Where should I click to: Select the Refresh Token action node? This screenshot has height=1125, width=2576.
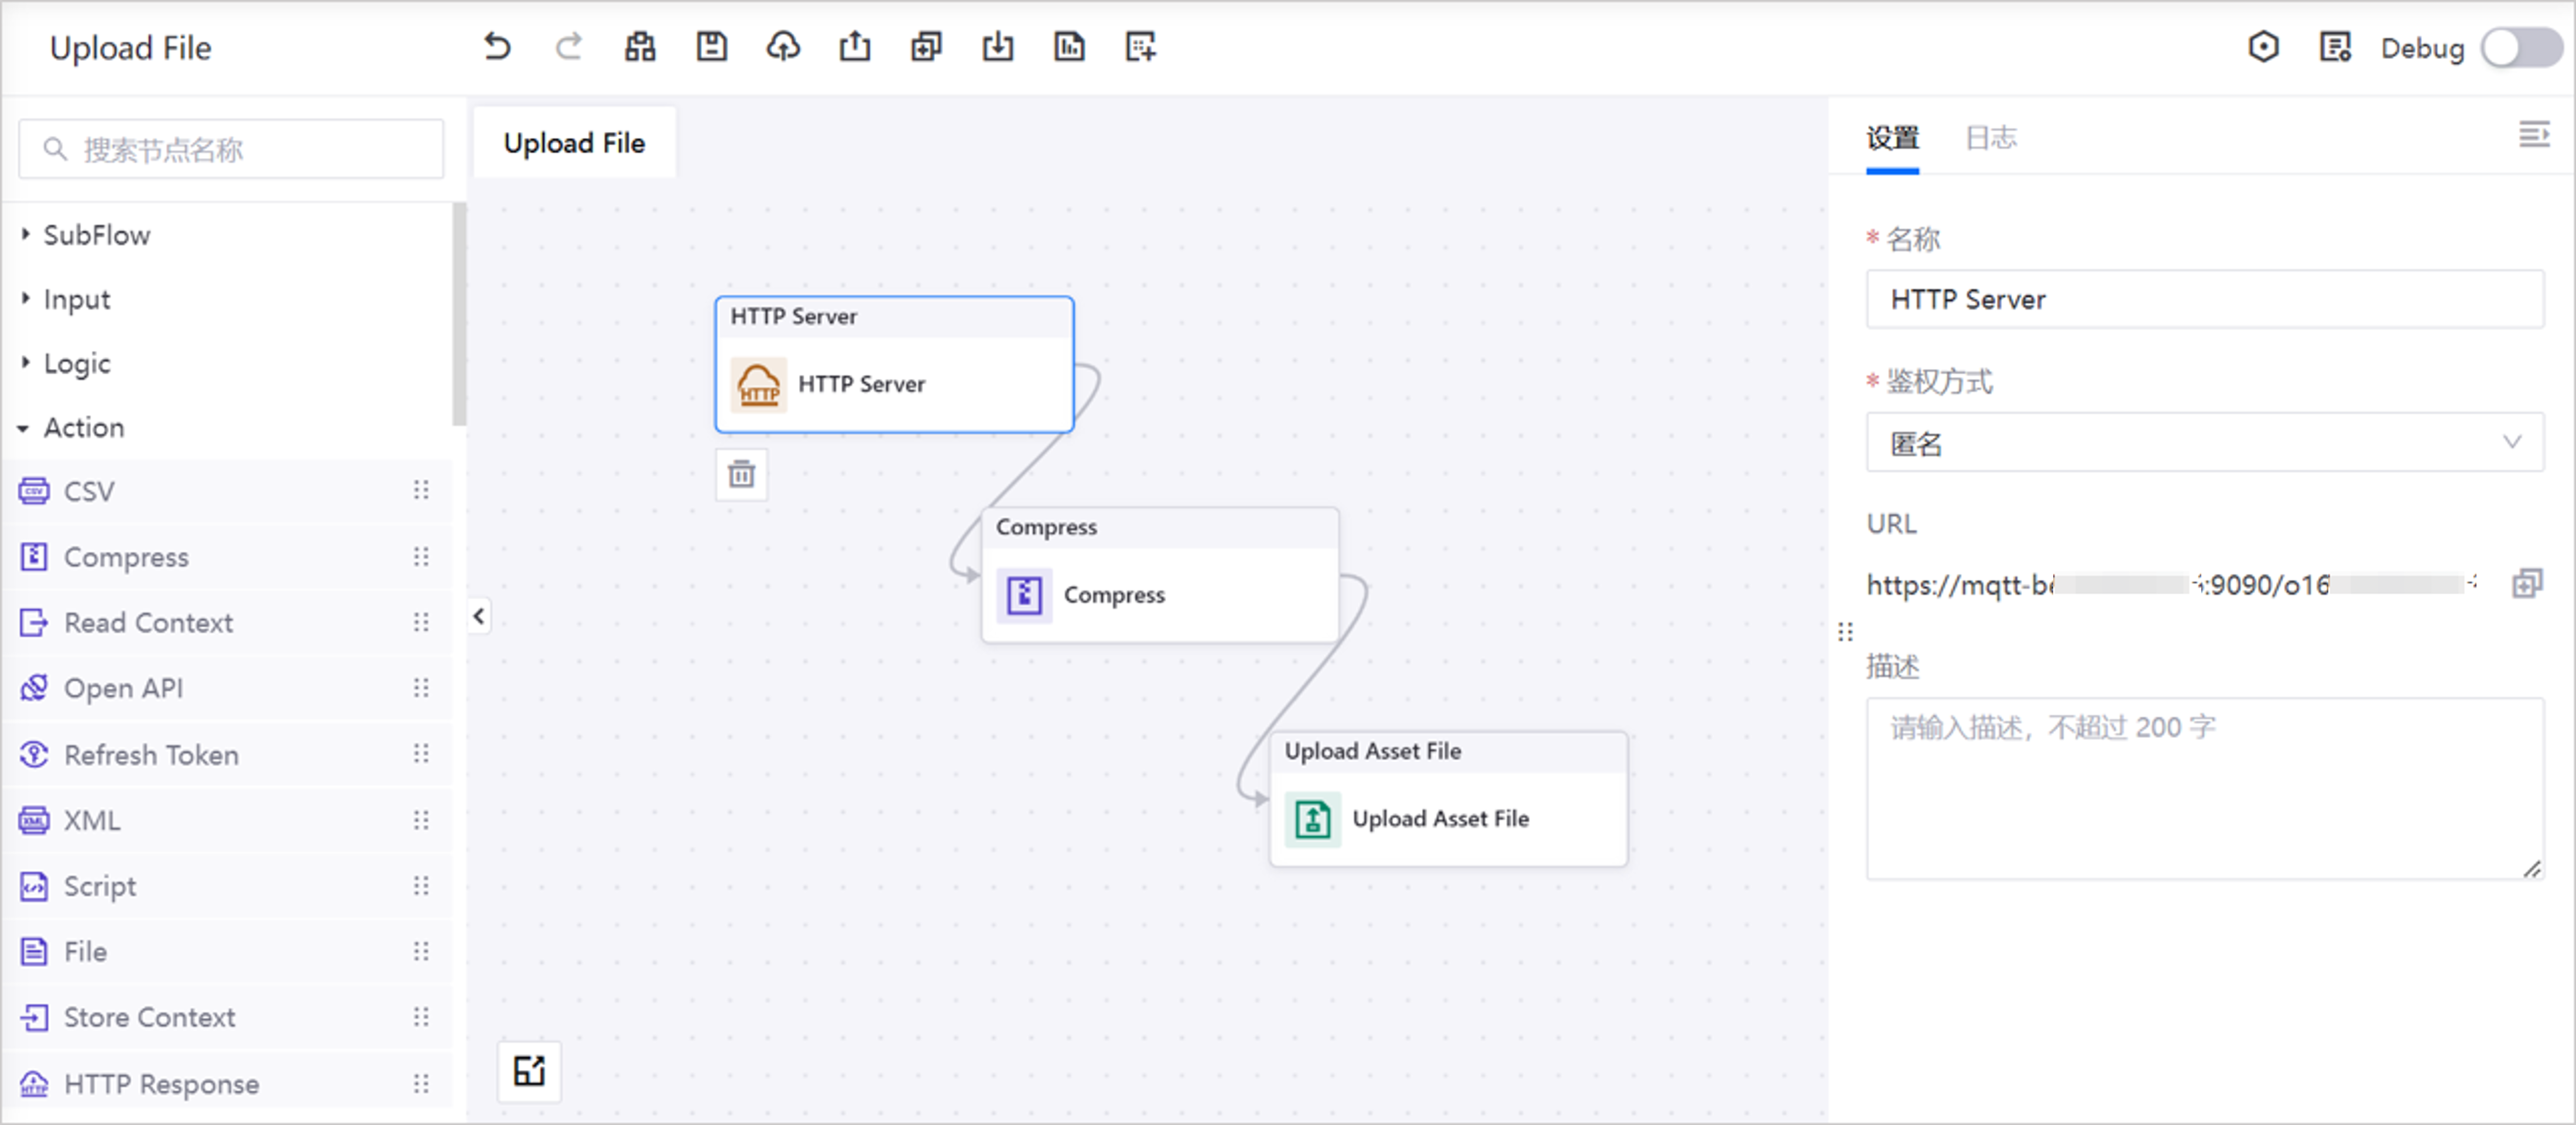150,755
